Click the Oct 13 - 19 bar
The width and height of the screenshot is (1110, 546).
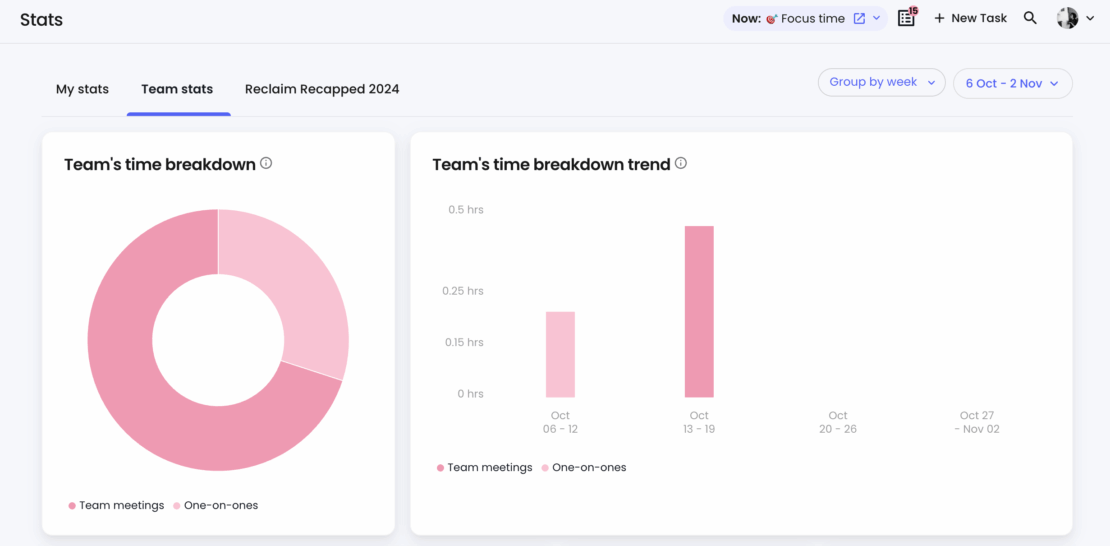pyautogui.click(x=699, y=311)
